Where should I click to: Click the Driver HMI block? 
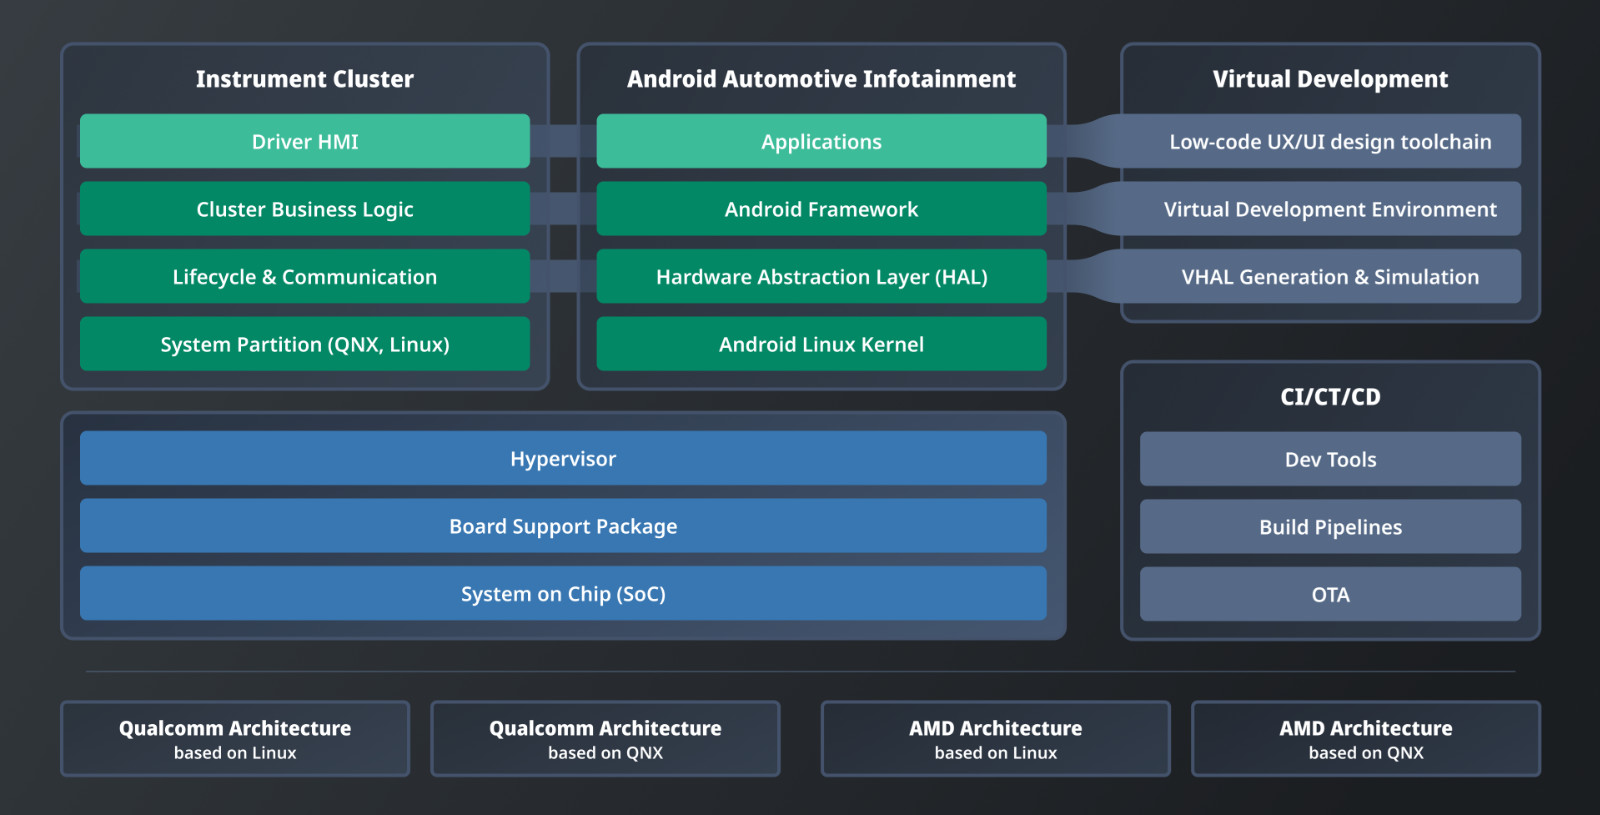tap(304, 142)
